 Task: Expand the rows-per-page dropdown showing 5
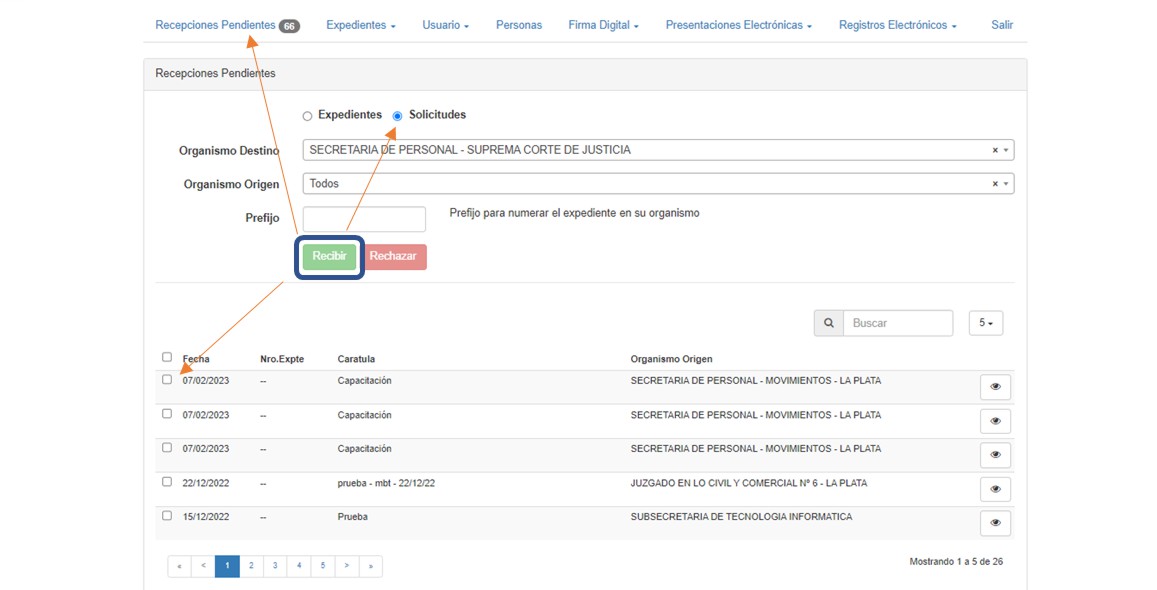985,323
